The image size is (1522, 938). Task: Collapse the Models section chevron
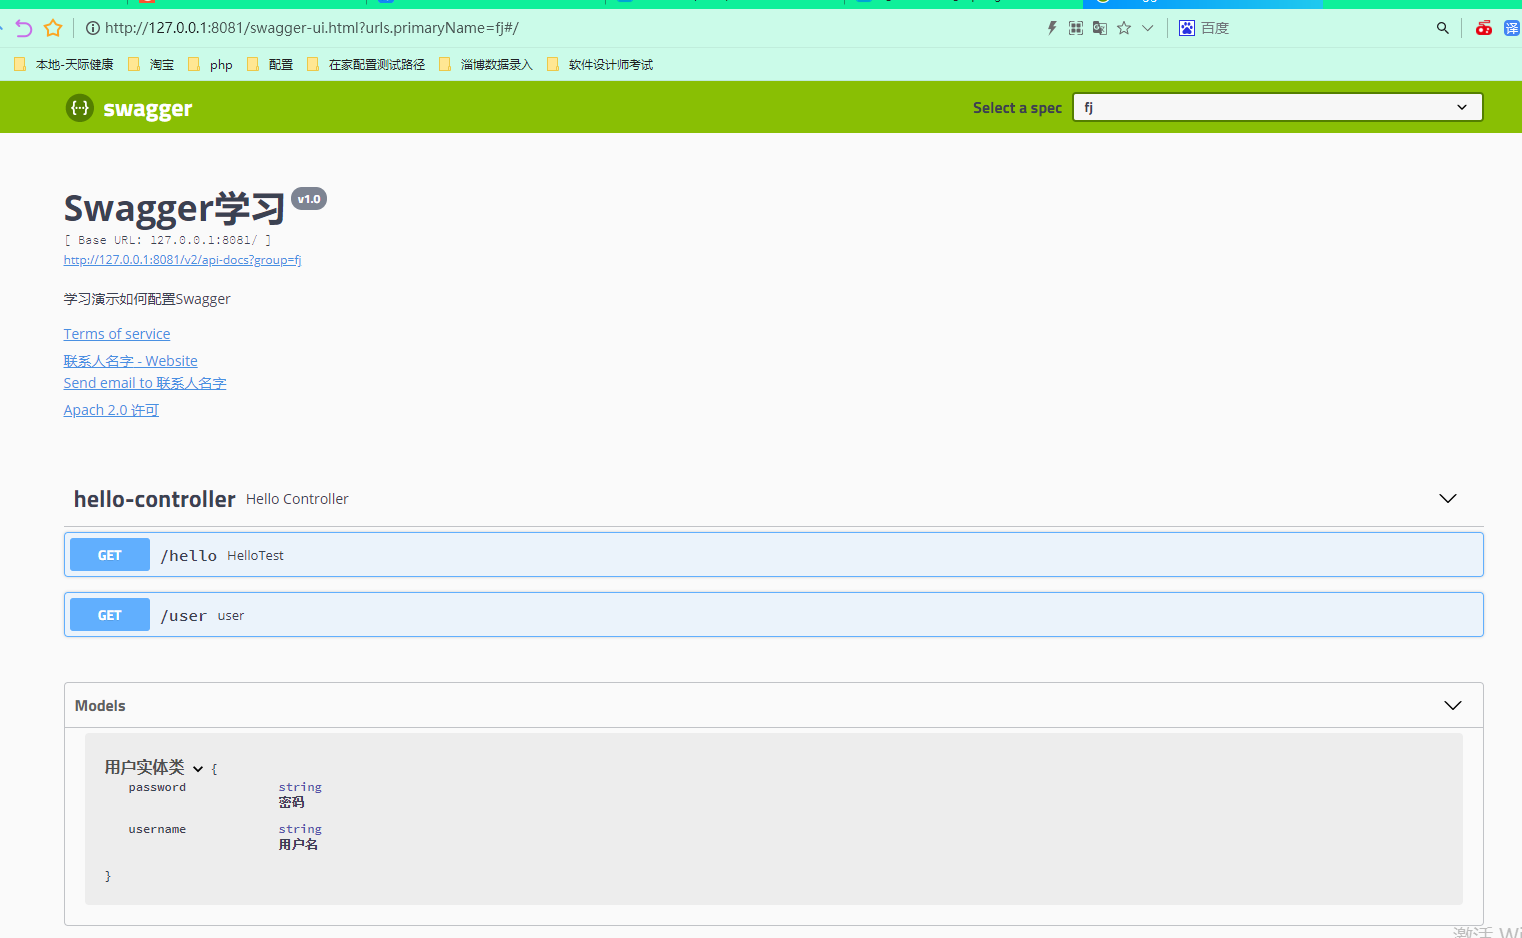[1453, 705]
